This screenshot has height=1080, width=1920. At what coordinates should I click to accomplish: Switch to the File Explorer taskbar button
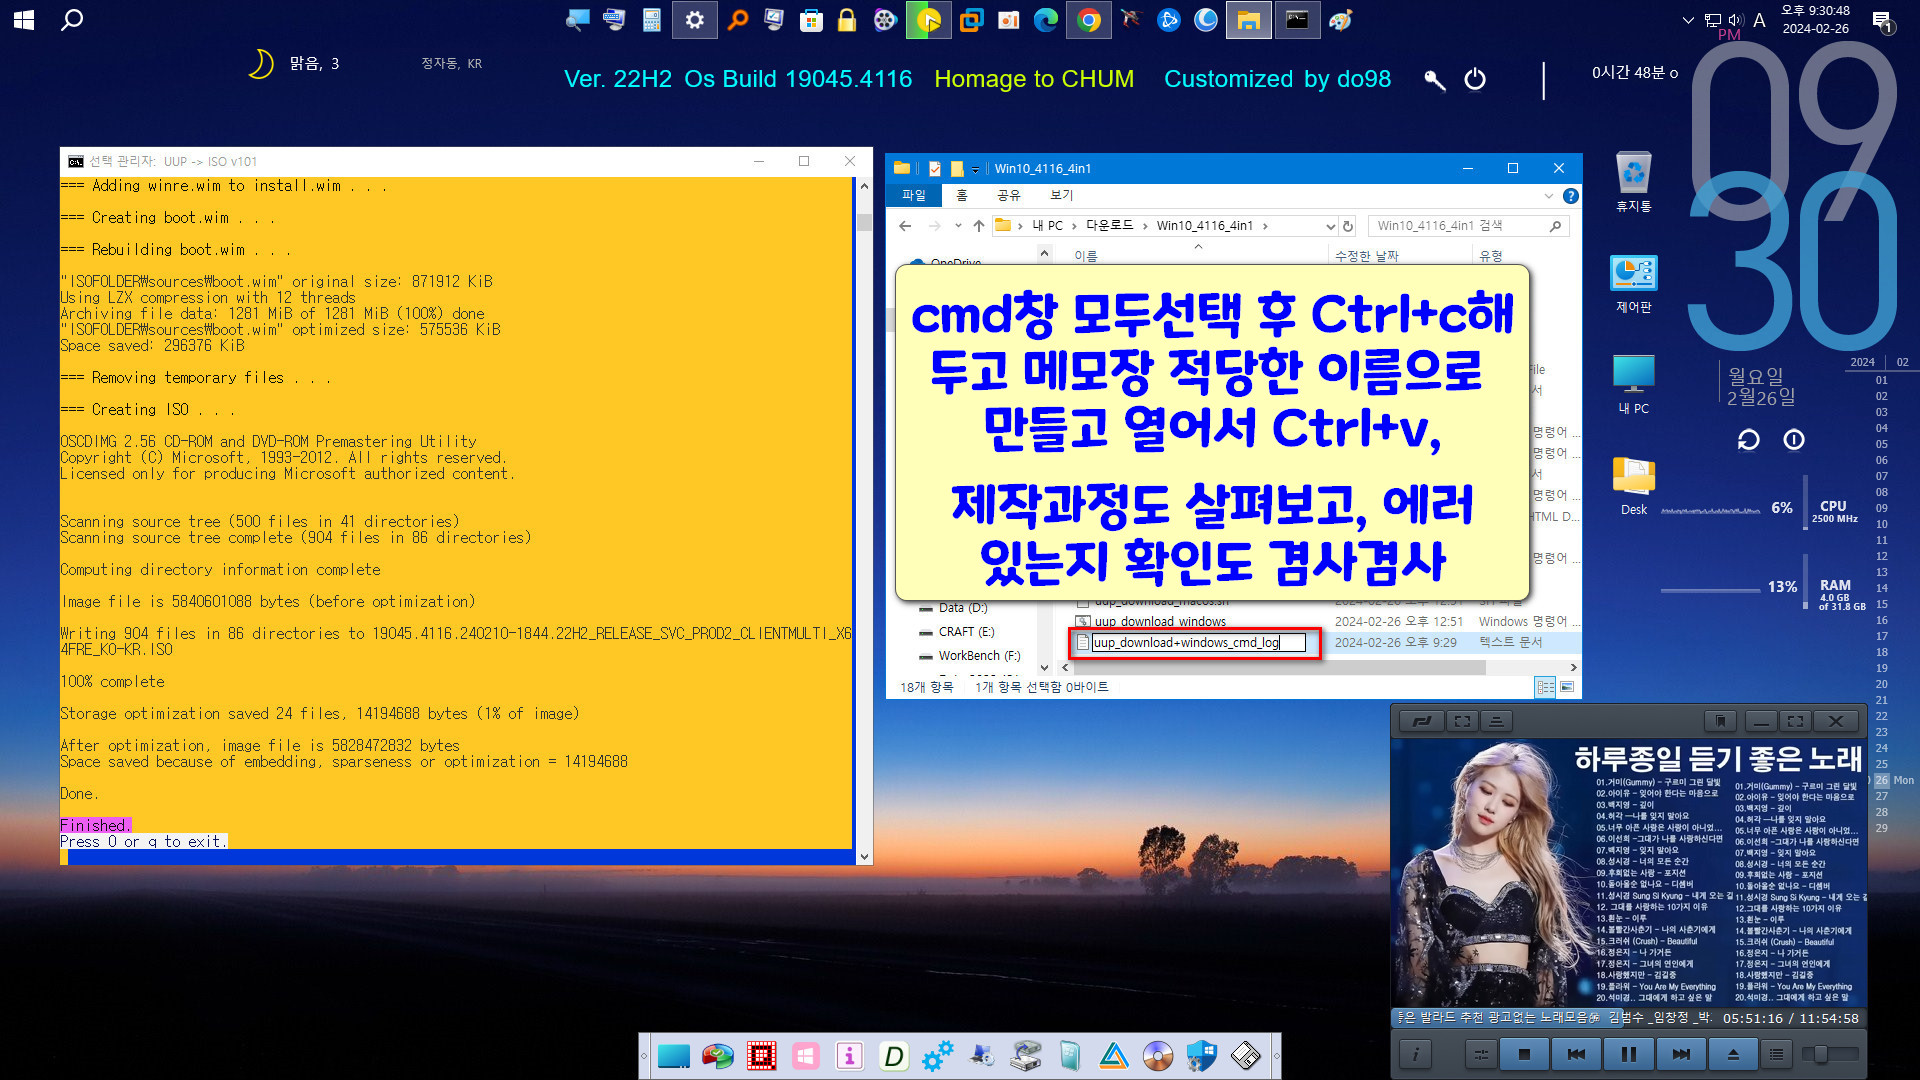coord(1248,20)
